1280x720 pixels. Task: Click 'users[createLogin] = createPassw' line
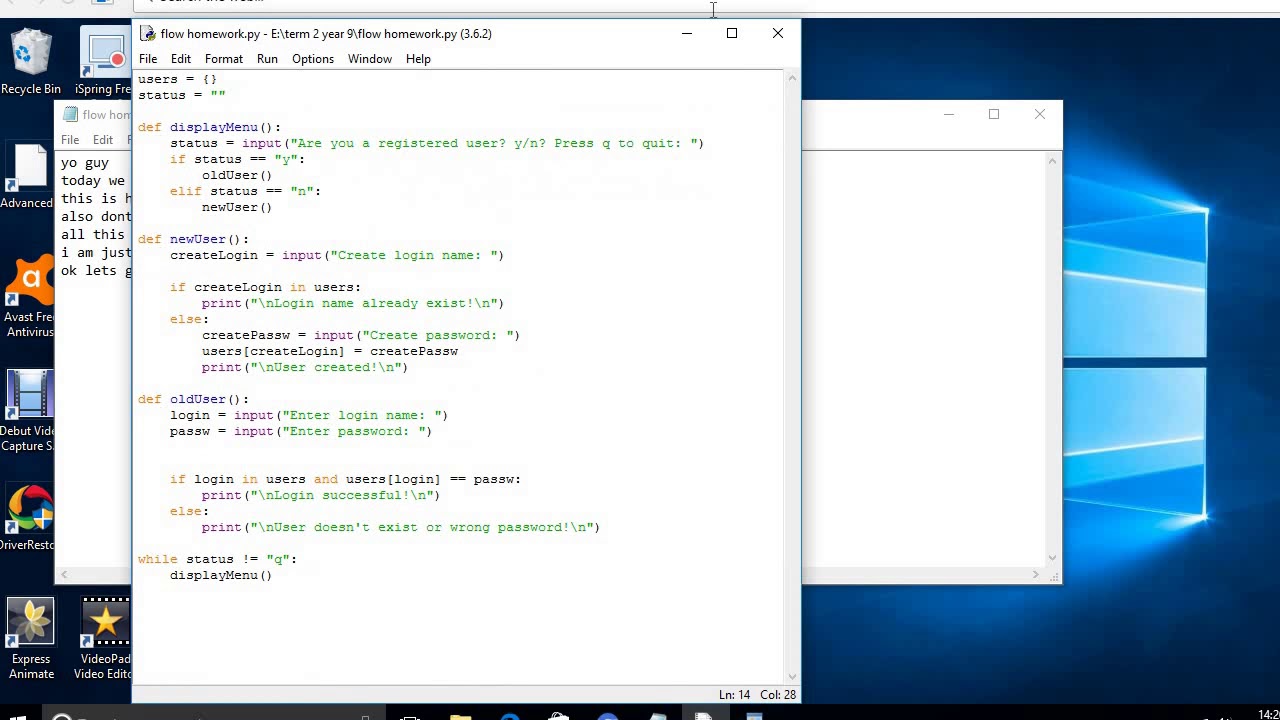[330, 351]
